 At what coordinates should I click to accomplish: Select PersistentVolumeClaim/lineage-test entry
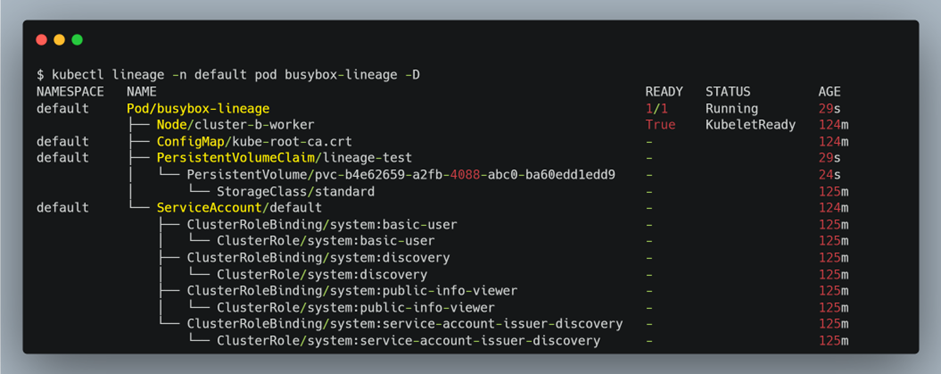[284, 158]
